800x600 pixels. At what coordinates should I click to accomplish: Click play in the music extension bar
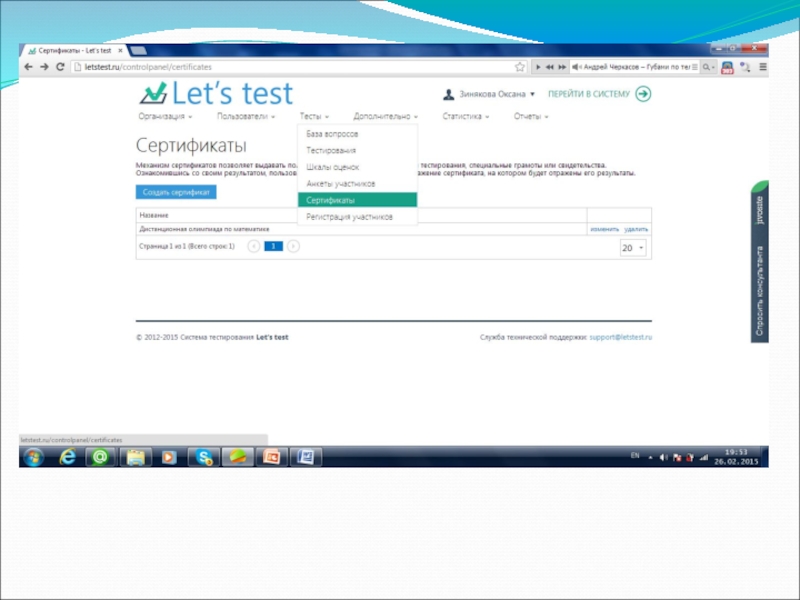[538, 67]
